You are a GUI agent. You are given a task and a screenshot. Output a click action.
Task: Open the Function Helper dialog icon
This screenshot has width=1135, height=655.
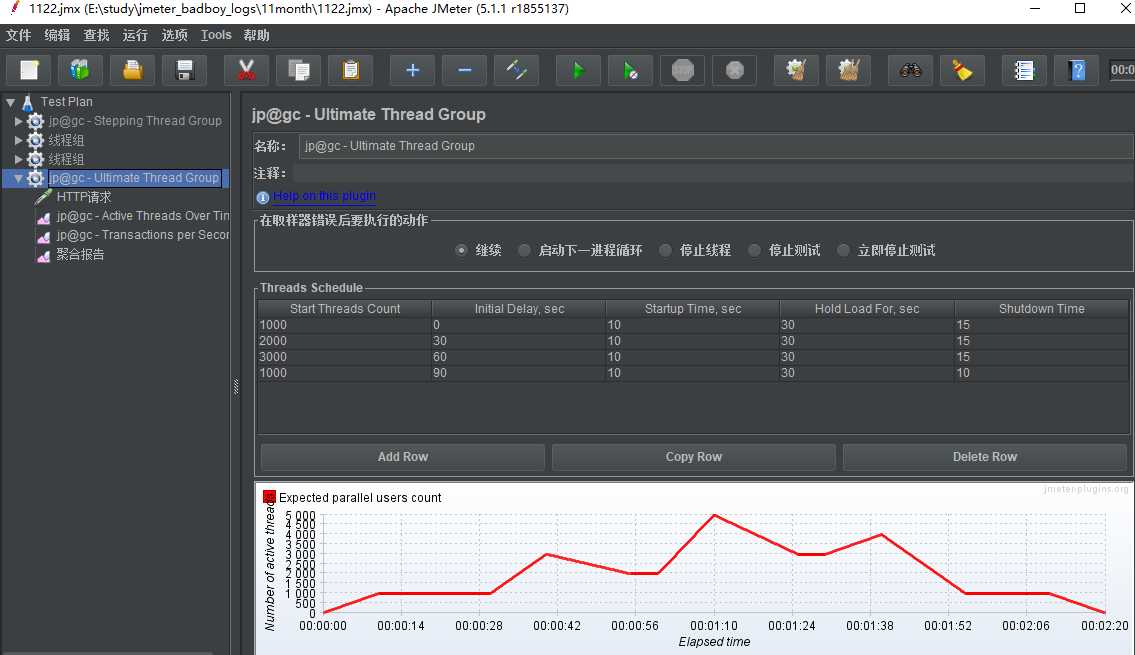pyautogui.click(x=1024, y=70)
